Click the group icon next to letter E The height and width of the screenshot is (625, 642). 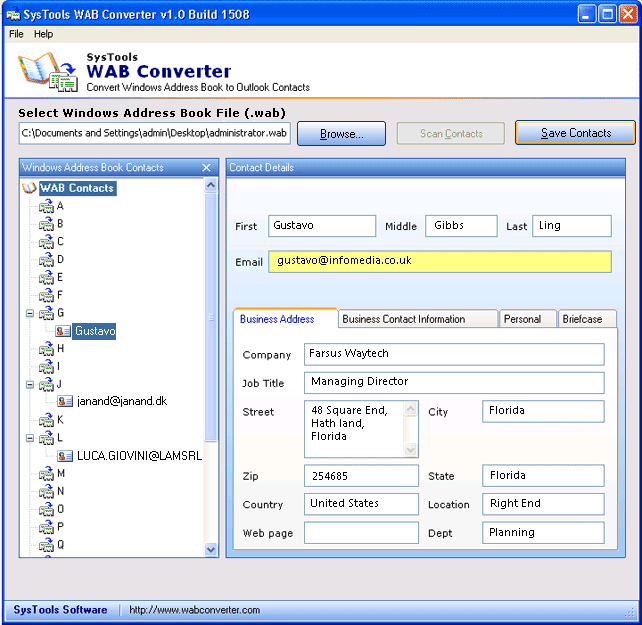tap(46, 278)
